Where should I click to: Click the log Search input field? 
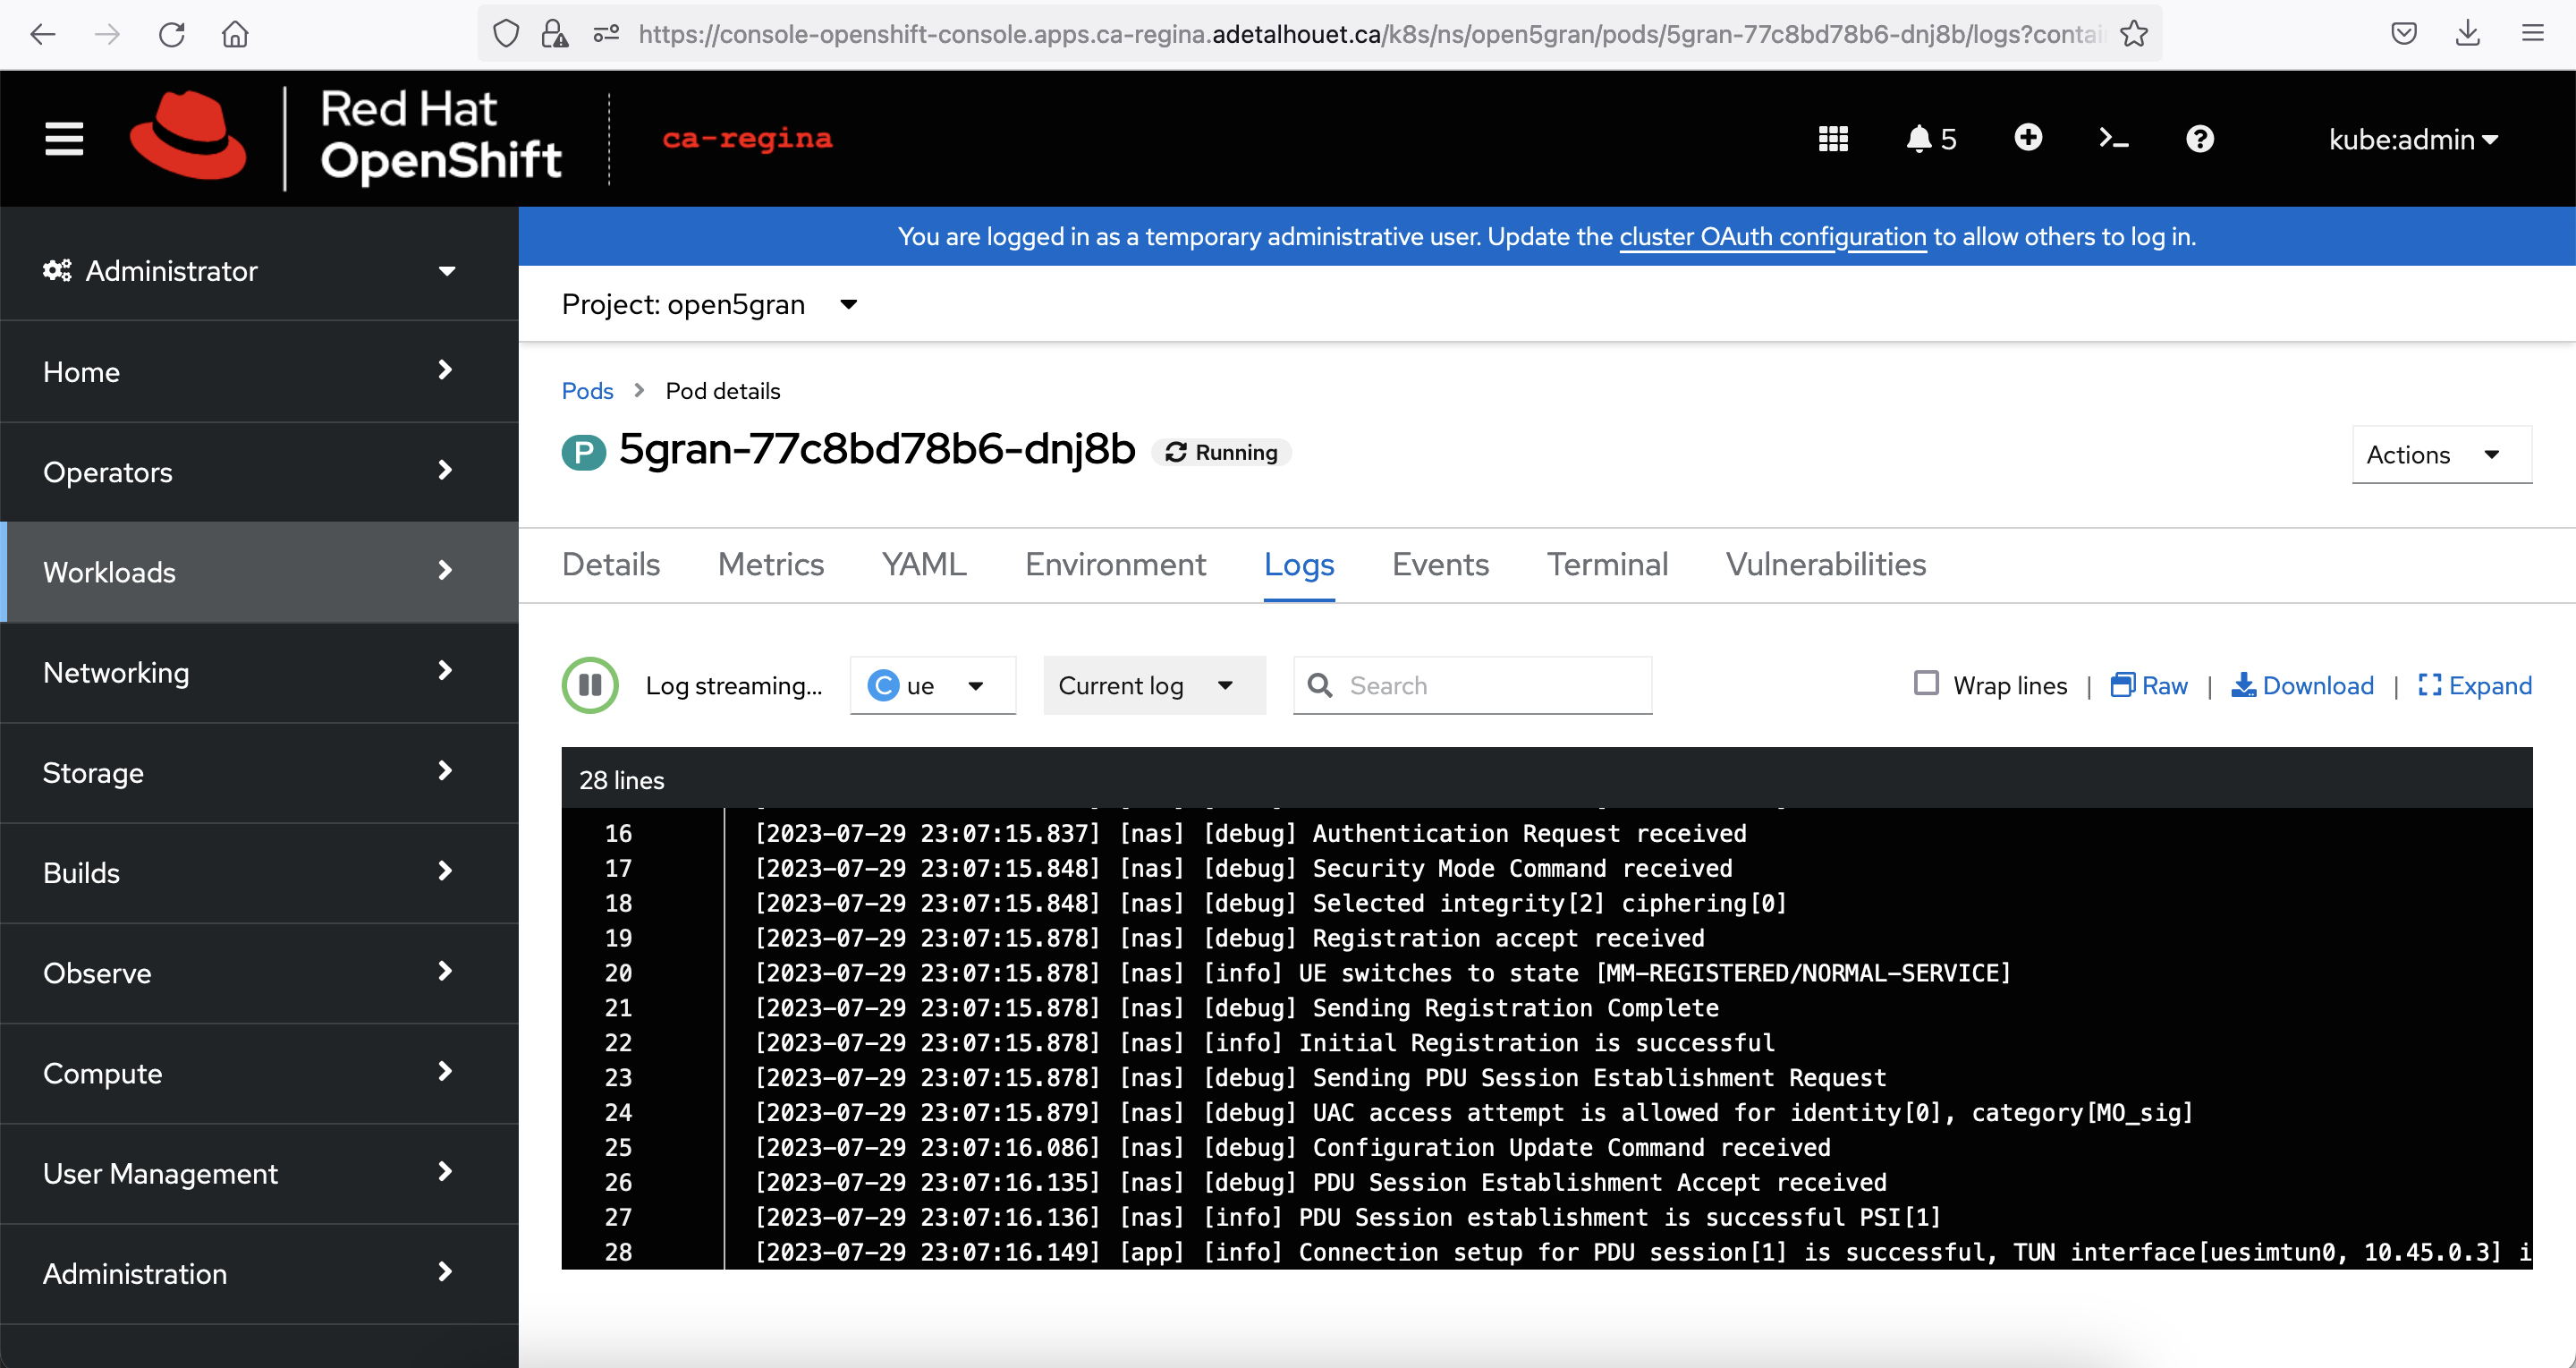click(x=1490, y=686)
